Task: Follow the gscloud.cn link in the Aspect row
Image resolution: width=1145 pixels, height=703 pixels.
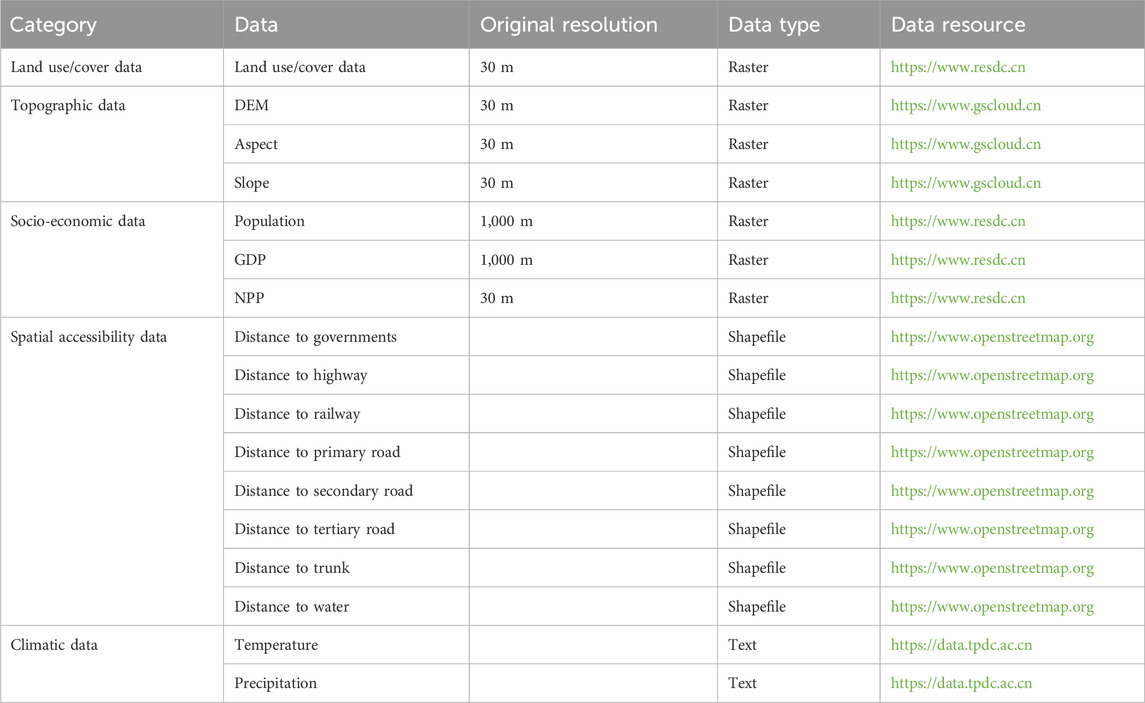Action: [x=965, y=145]
